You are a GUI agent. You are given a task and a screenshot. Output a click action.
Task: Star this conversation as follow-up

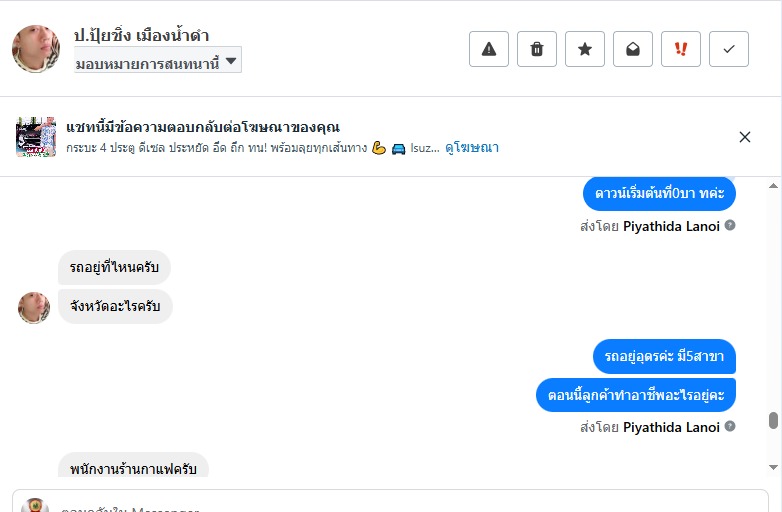point(585,49)
